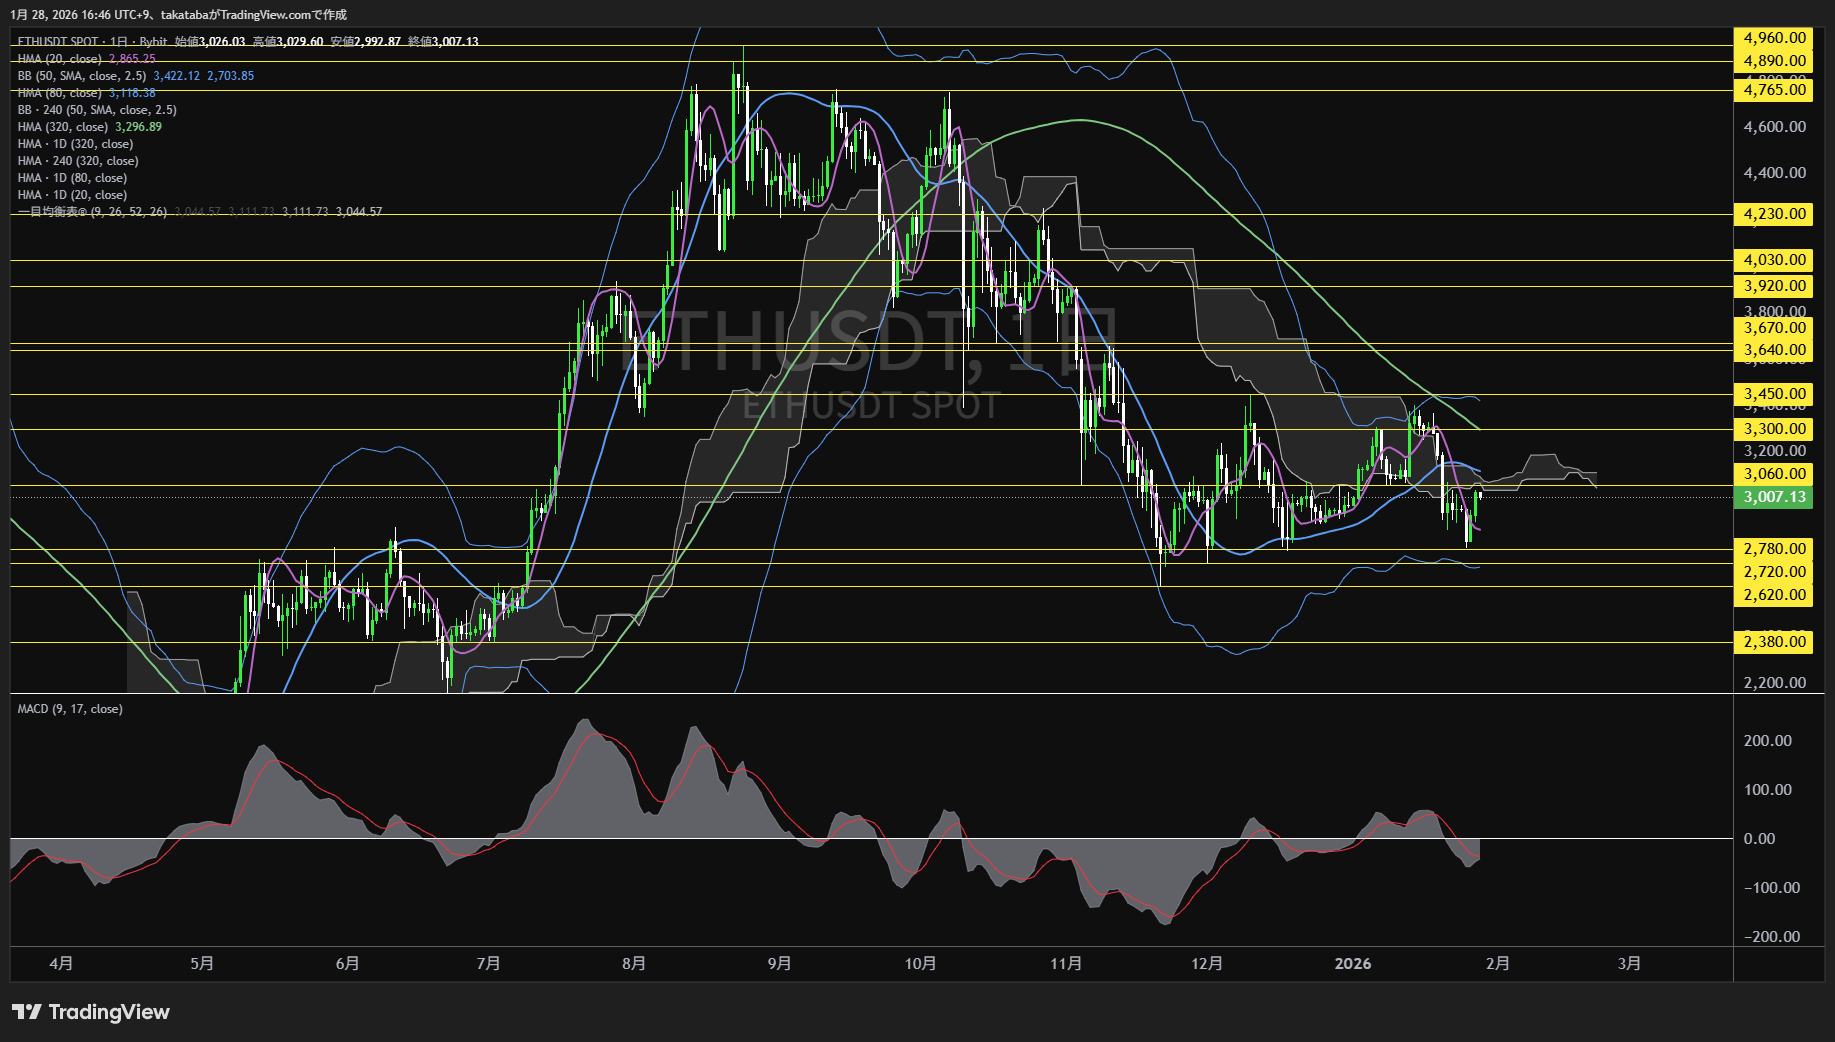1835x1042 pixels.
Task: Click the 10月 label on time axis
Action: [920, 964]
